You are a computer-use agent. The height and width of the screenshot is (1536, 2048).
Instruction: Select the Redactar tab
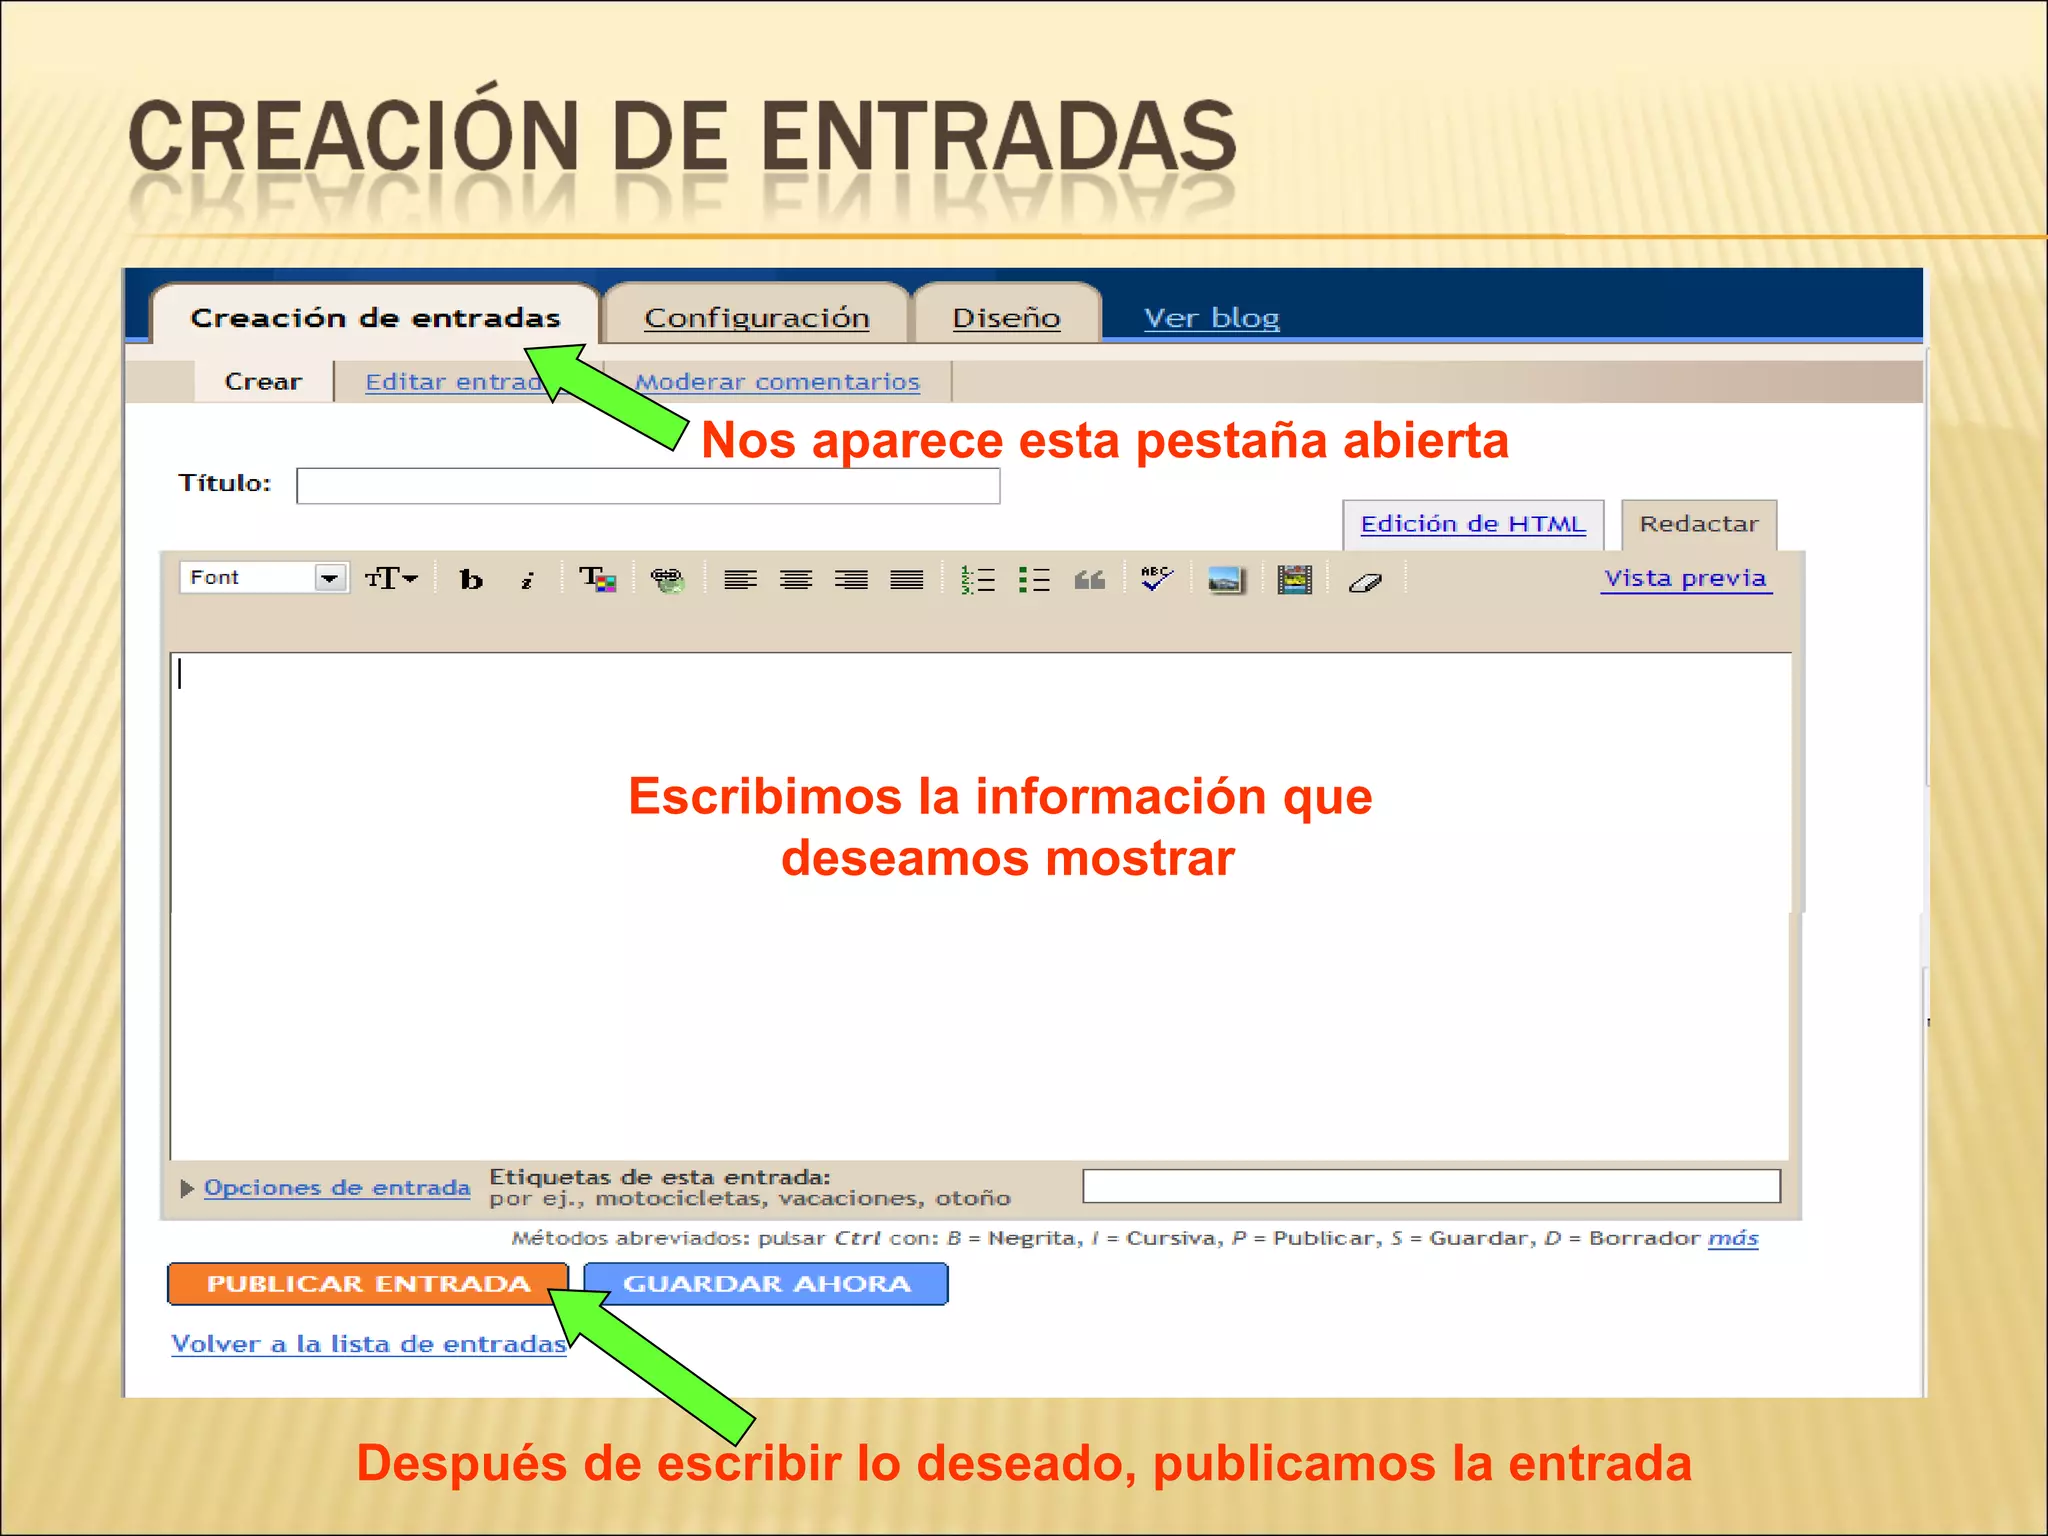1699,524
